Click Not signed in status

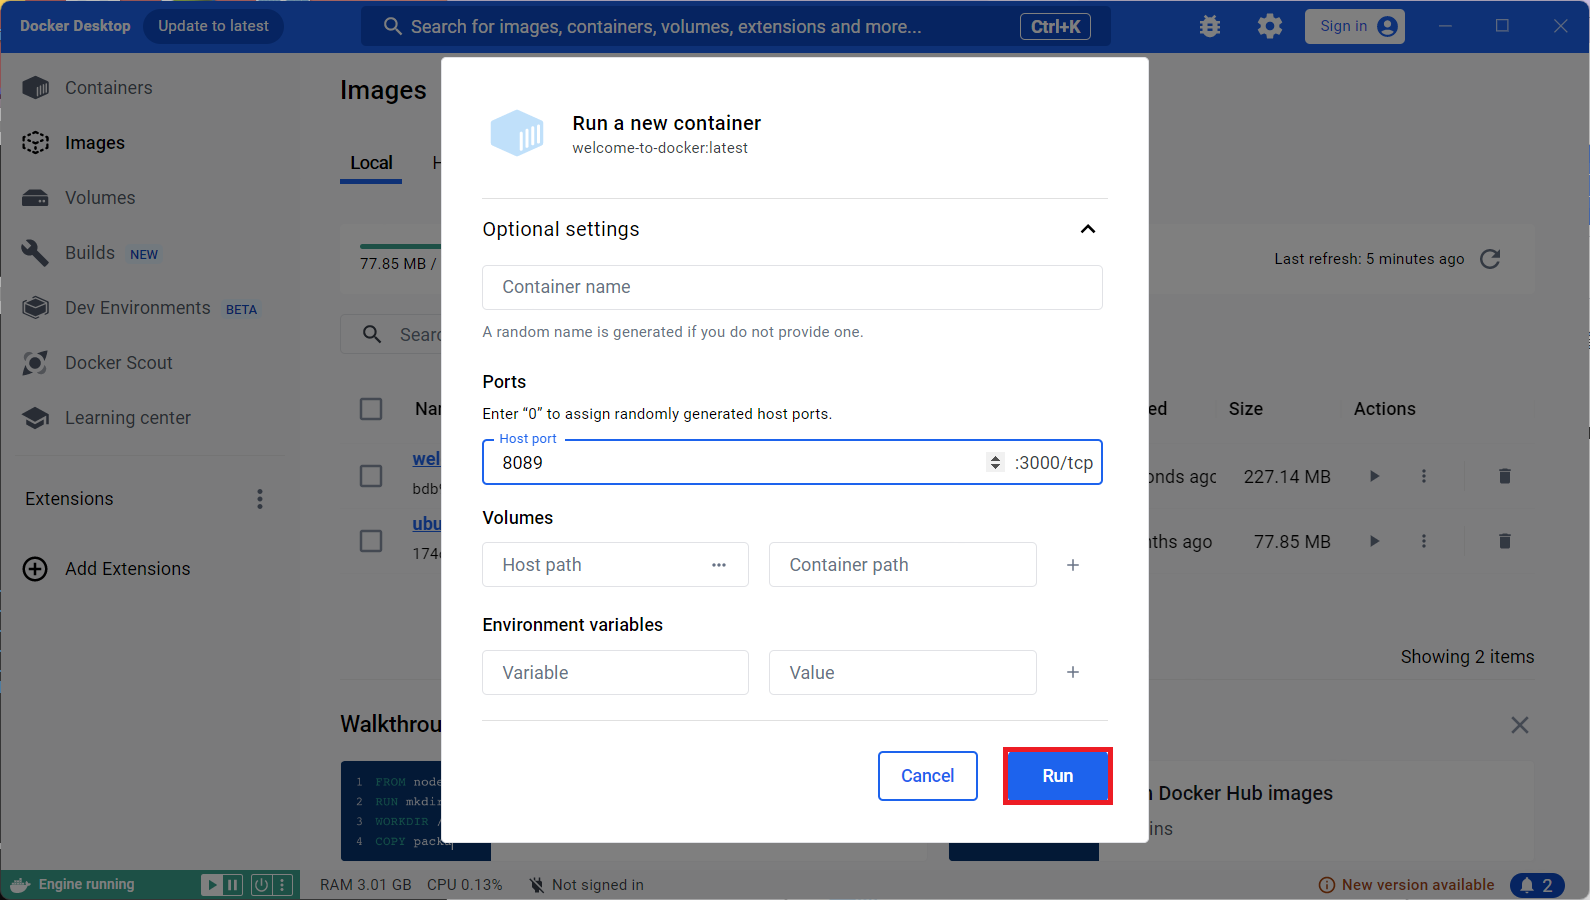[586, 885]
